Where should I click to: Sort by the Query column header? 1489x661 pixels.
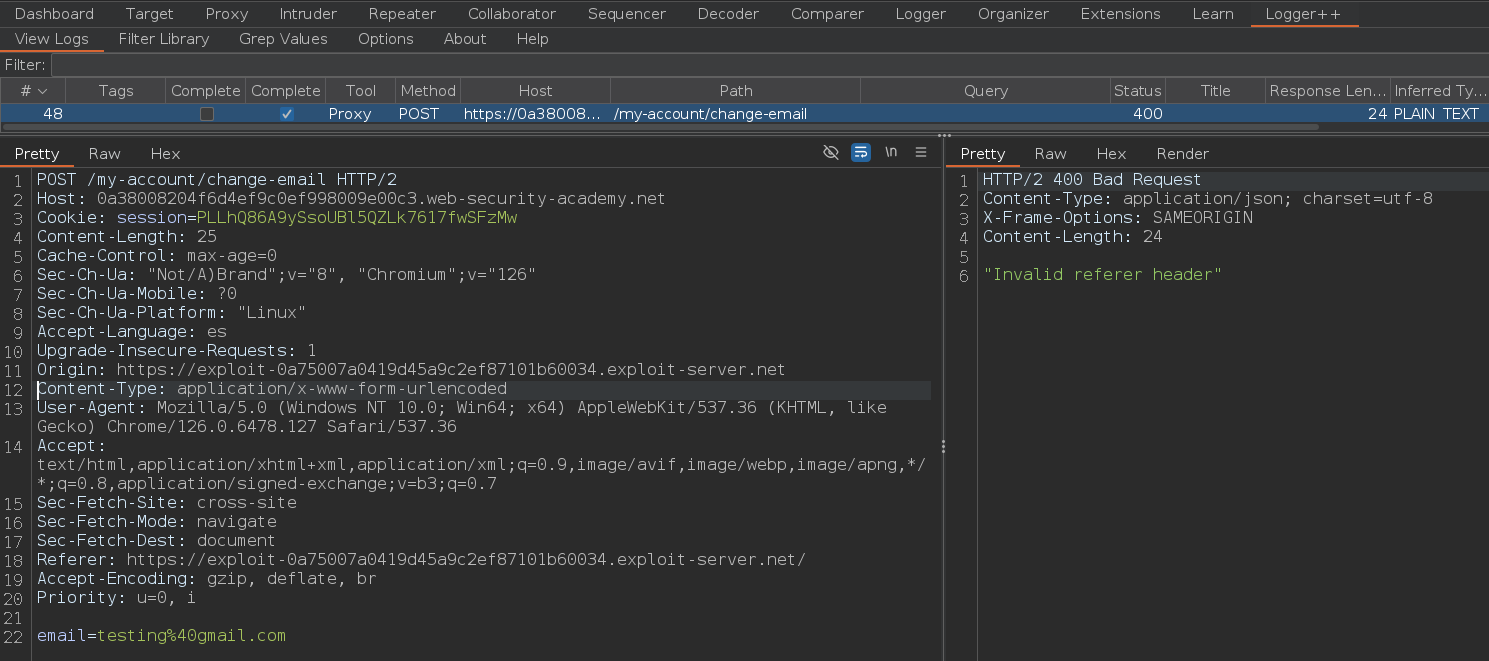pos(986,91)
